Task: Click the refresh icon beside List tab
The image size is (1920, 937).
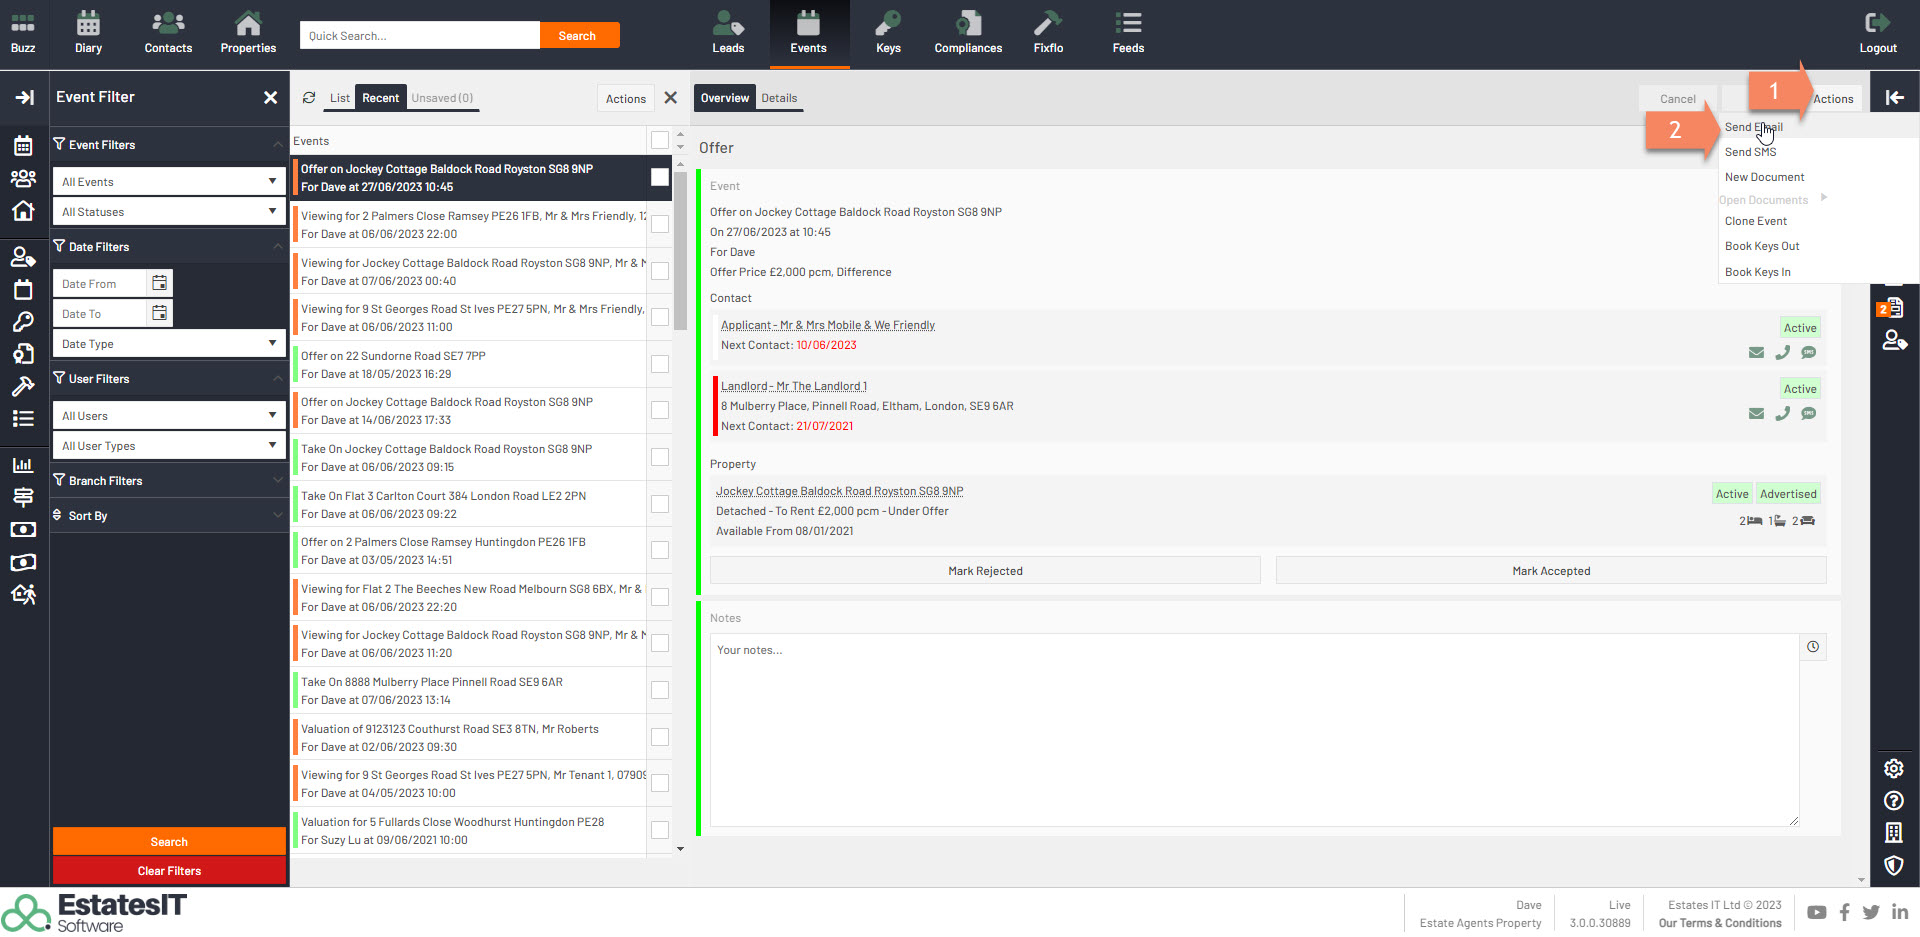Action: coord(309,98)
